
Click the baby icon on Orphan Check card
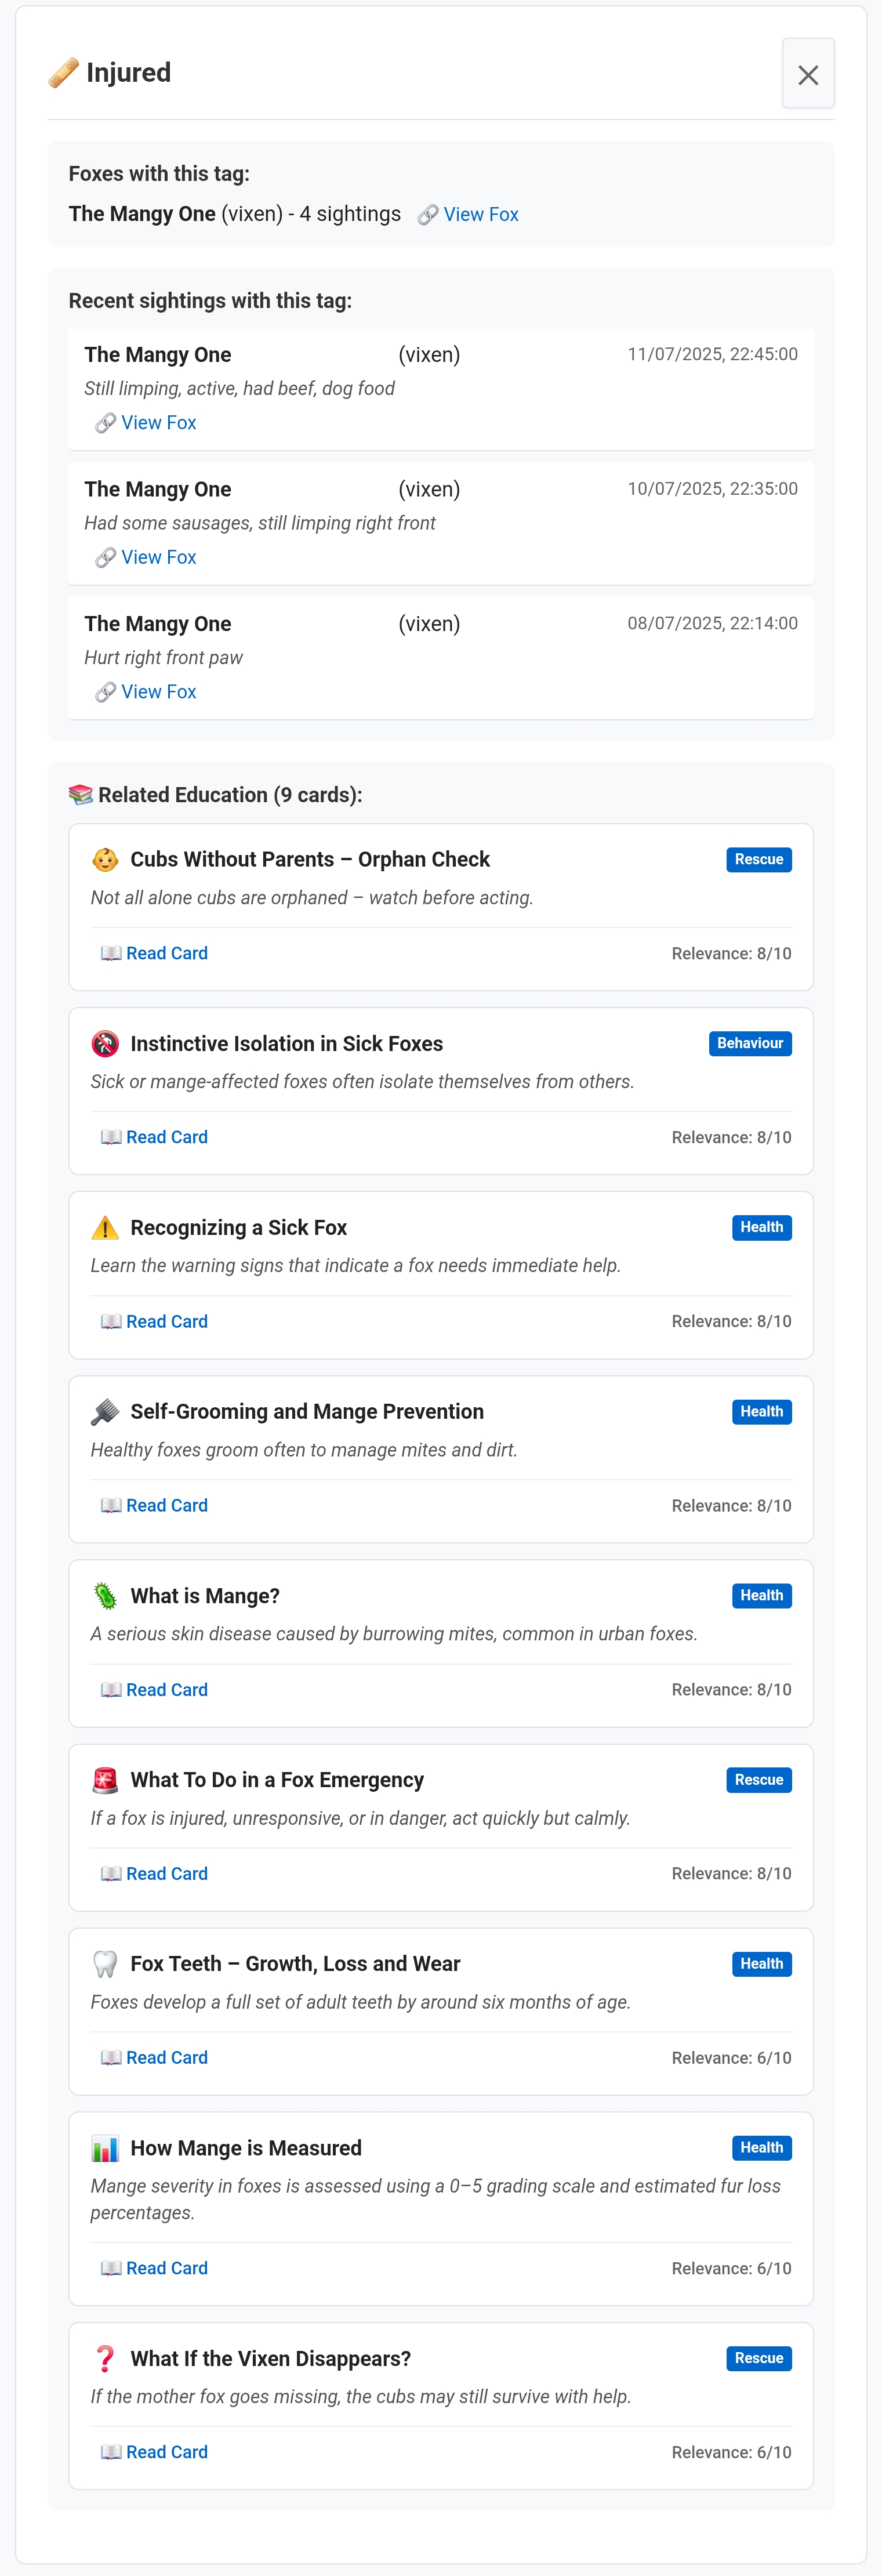[x=105, y=860]
